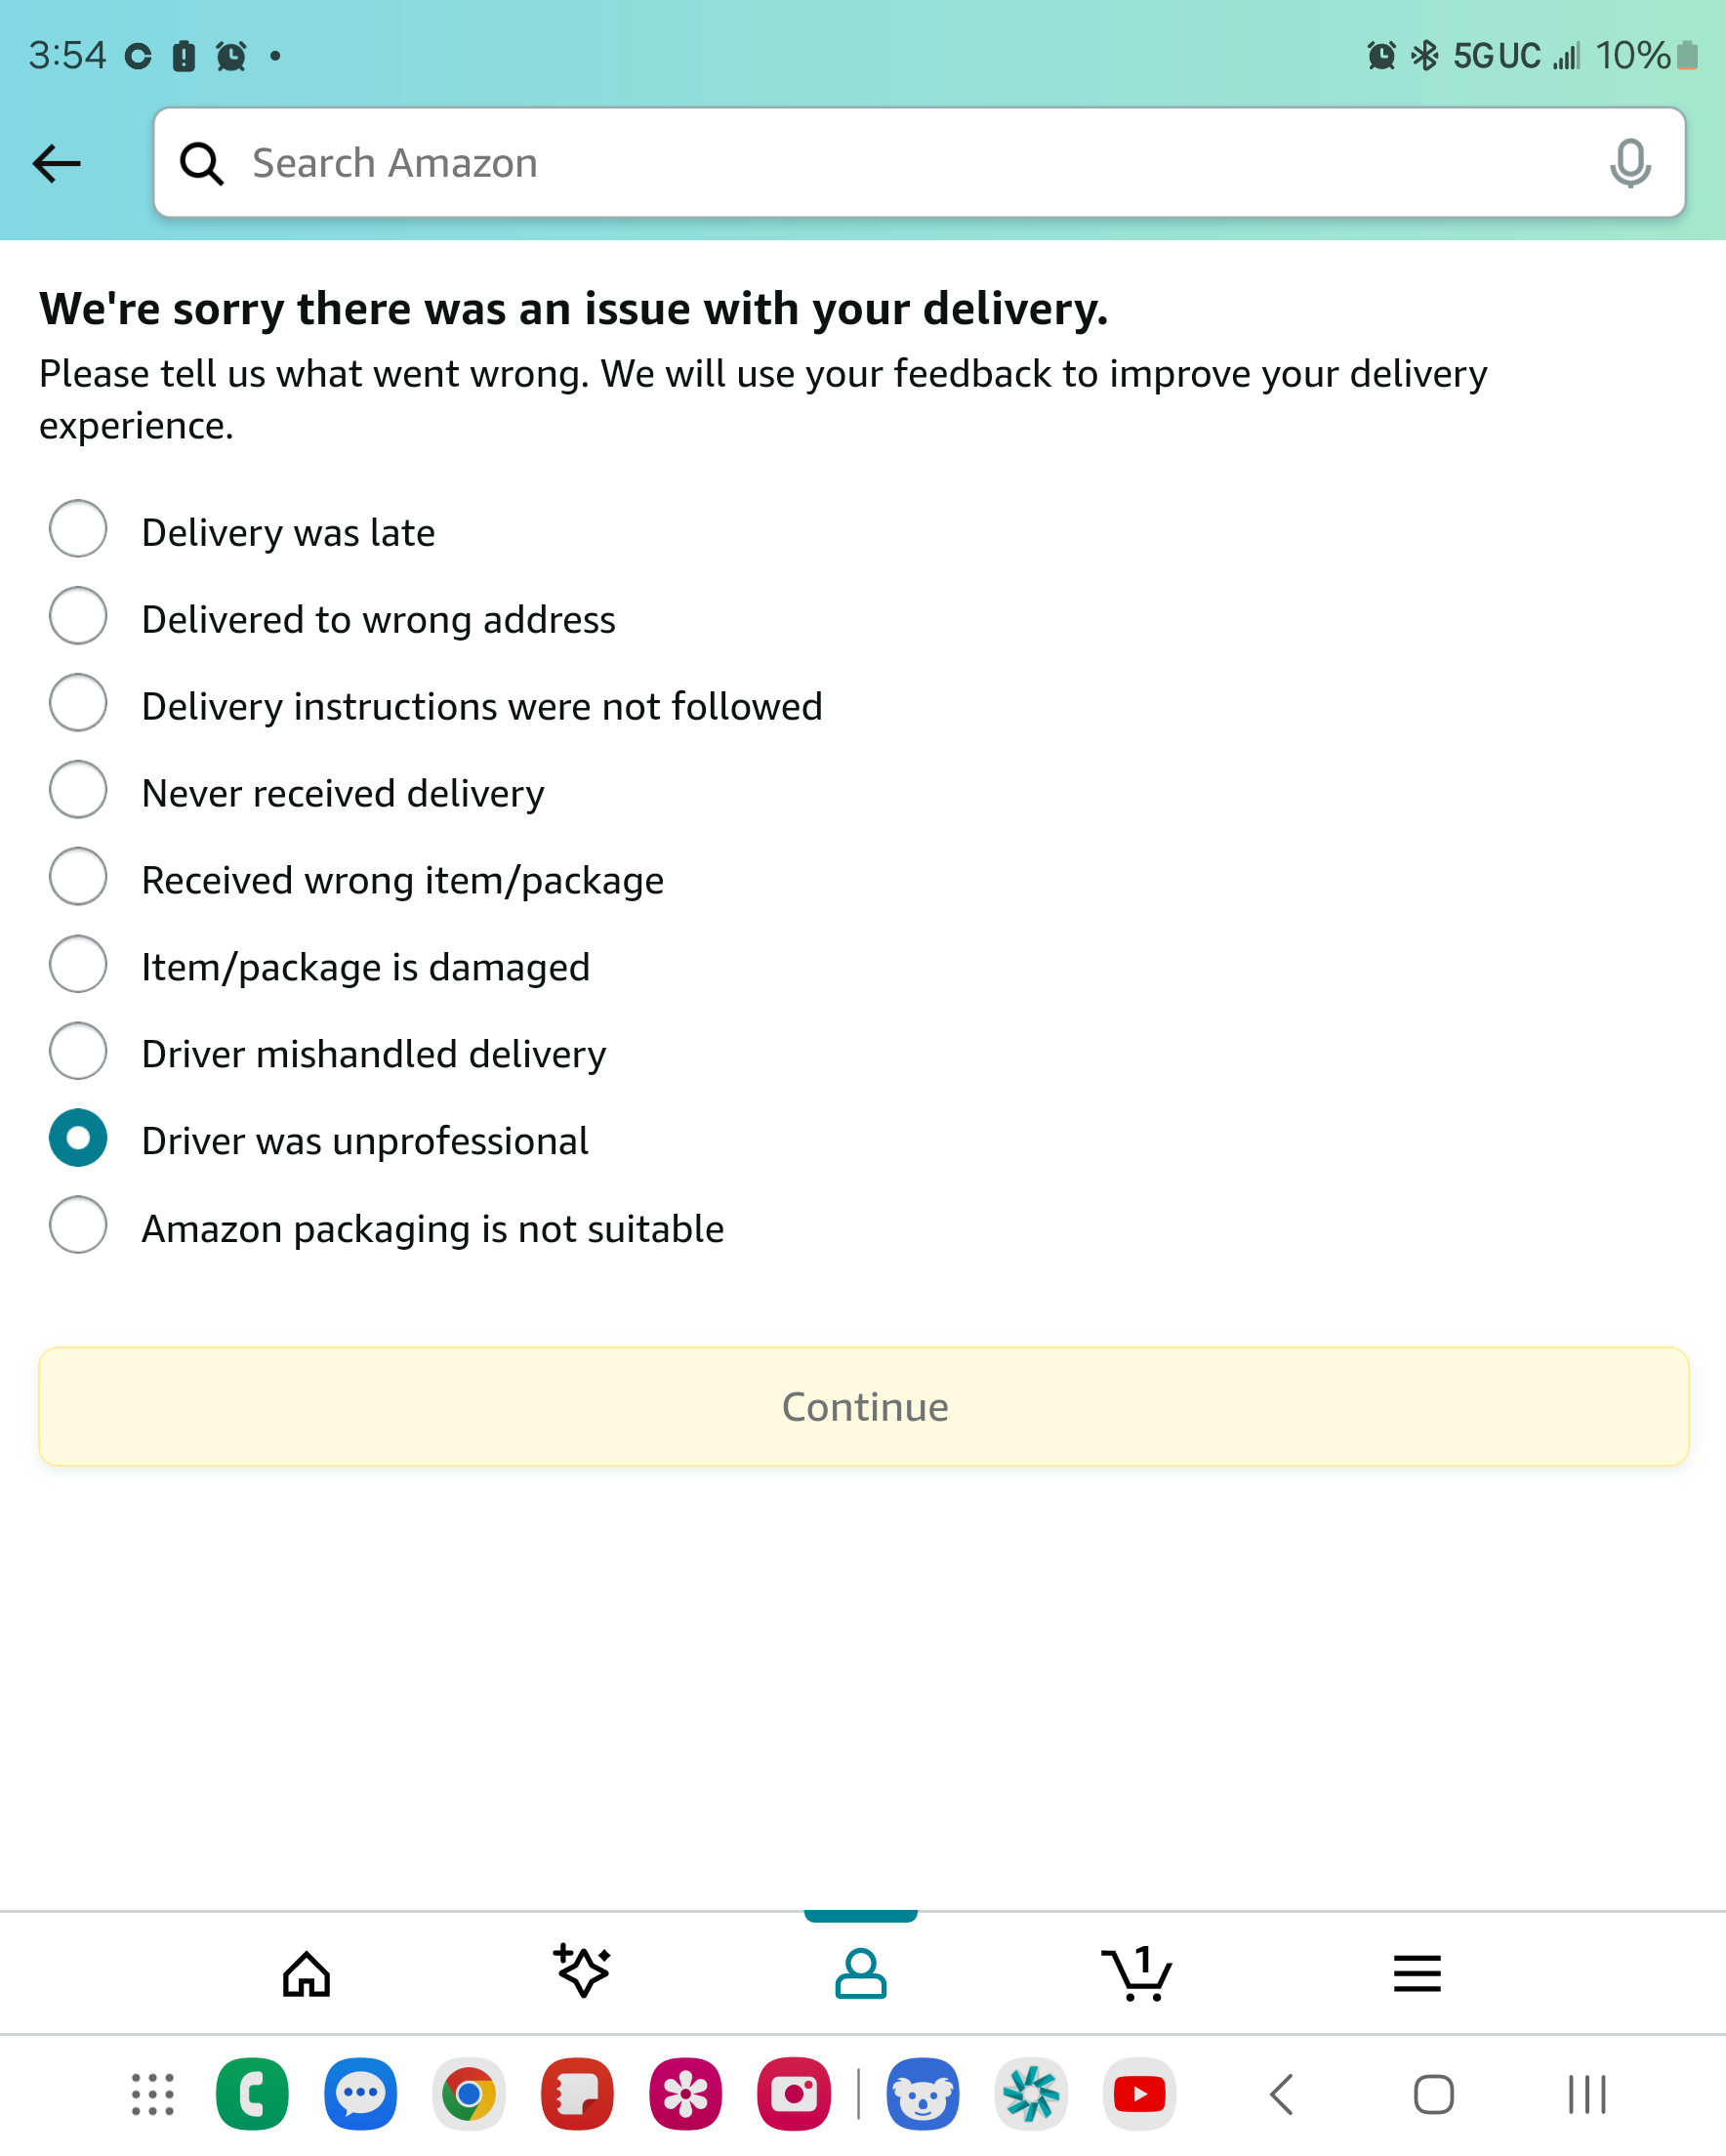Open the app drawer grid
1726x2156 pixels.
(153, 2093)
